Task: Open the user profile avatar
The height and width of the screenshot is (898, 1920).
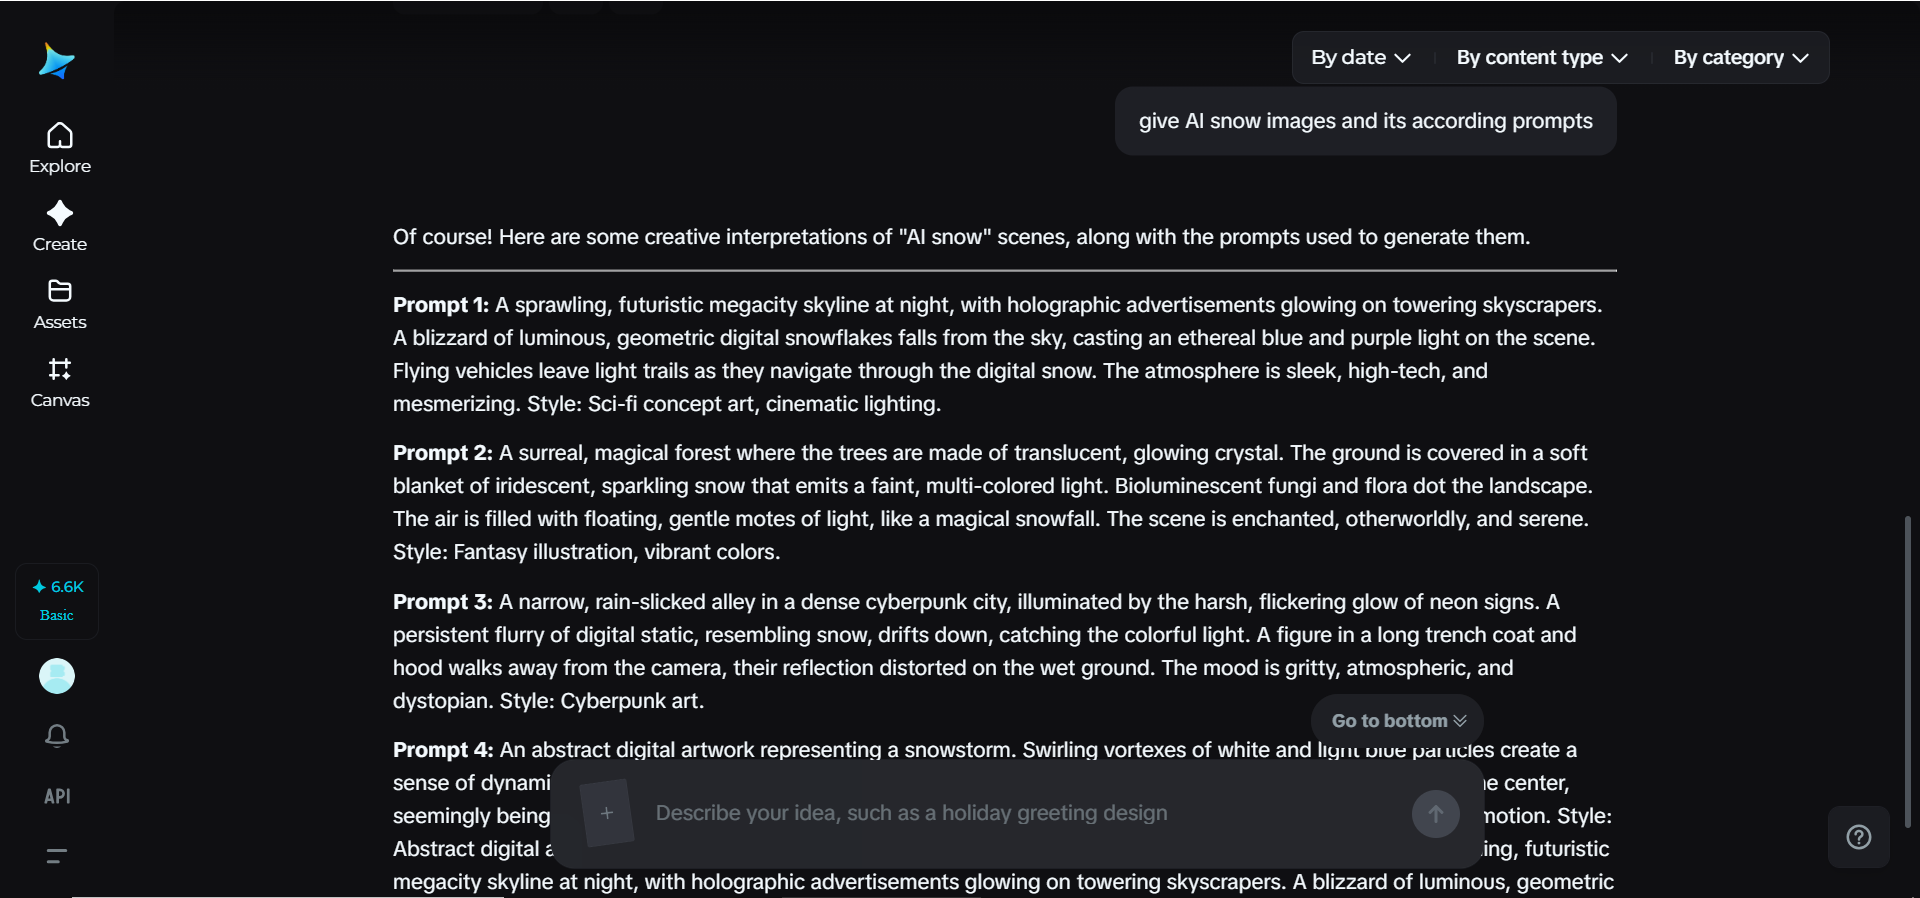Action: pos(57,676)
